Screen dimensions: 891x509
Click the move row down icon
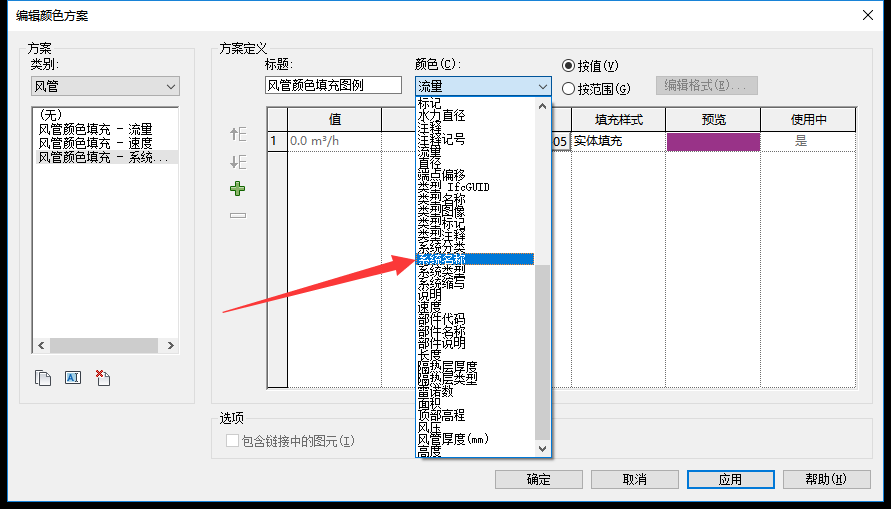[238, 162]
